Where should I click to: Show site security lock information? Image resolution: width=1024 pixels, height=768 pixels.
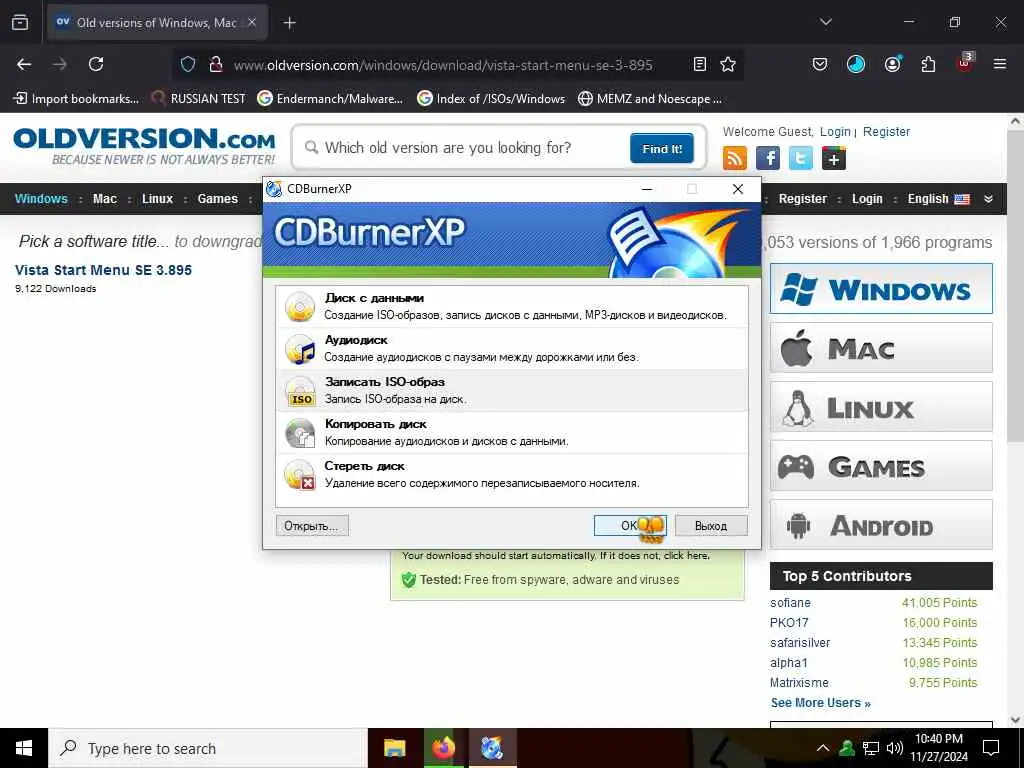215,64
